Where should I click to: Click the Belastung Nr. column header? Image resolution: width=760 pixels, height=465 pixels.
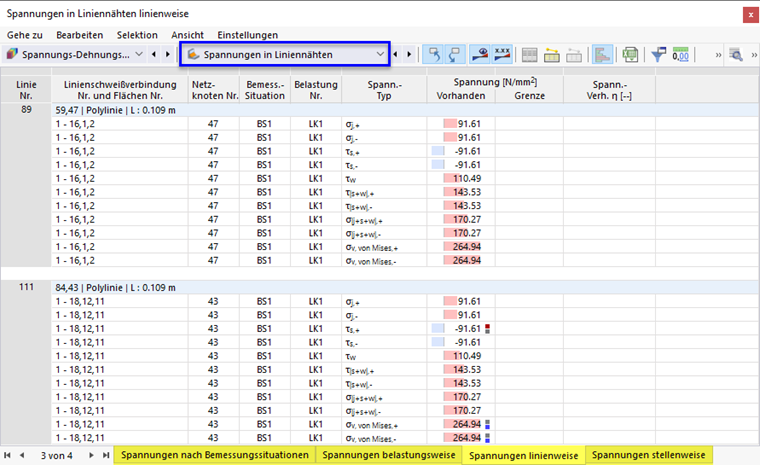click(316, 90)
